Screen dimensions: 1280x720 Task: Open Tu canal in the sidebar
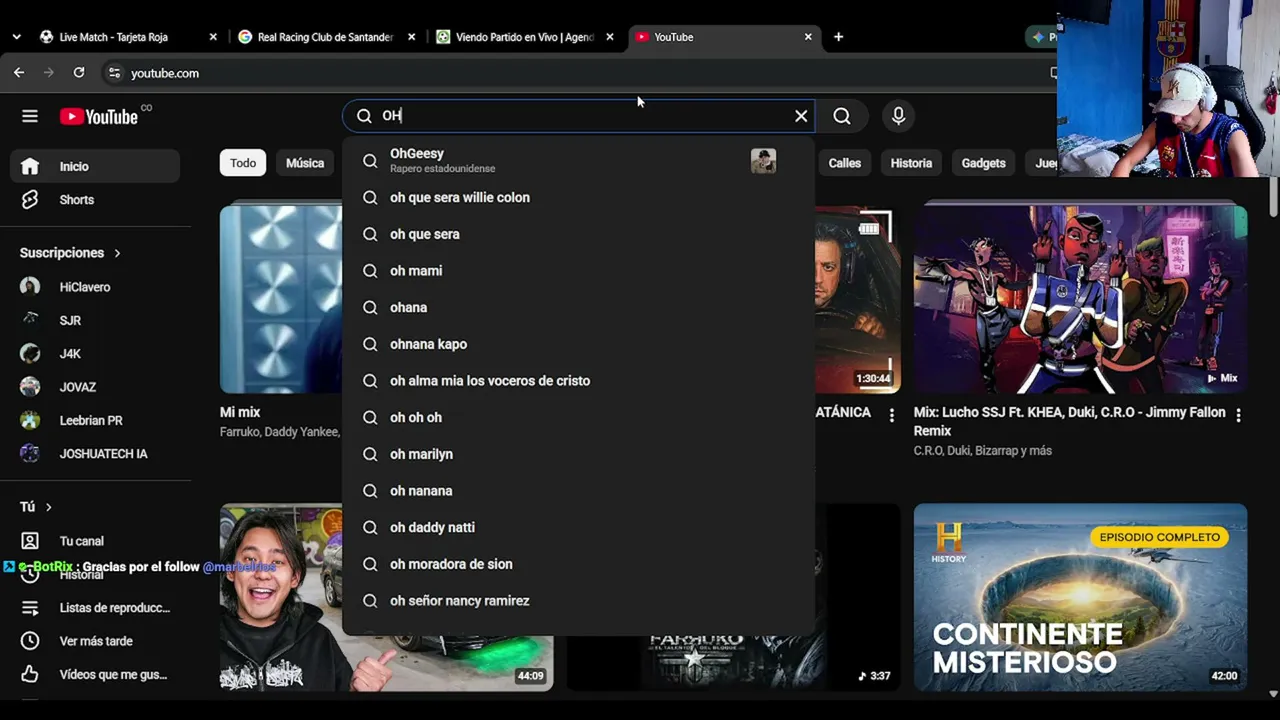point(95,541)
